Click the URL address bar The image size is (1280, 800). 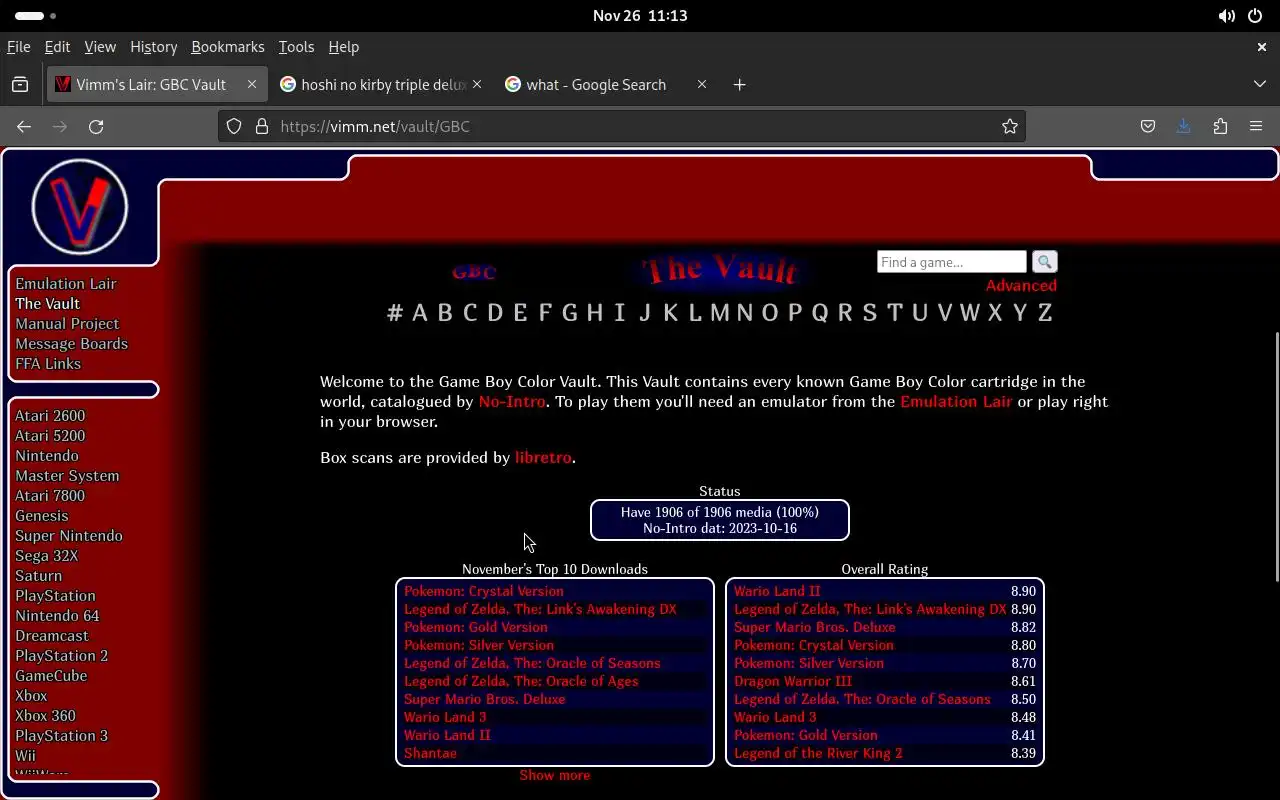pyautogui.click(x=620, y=126)
